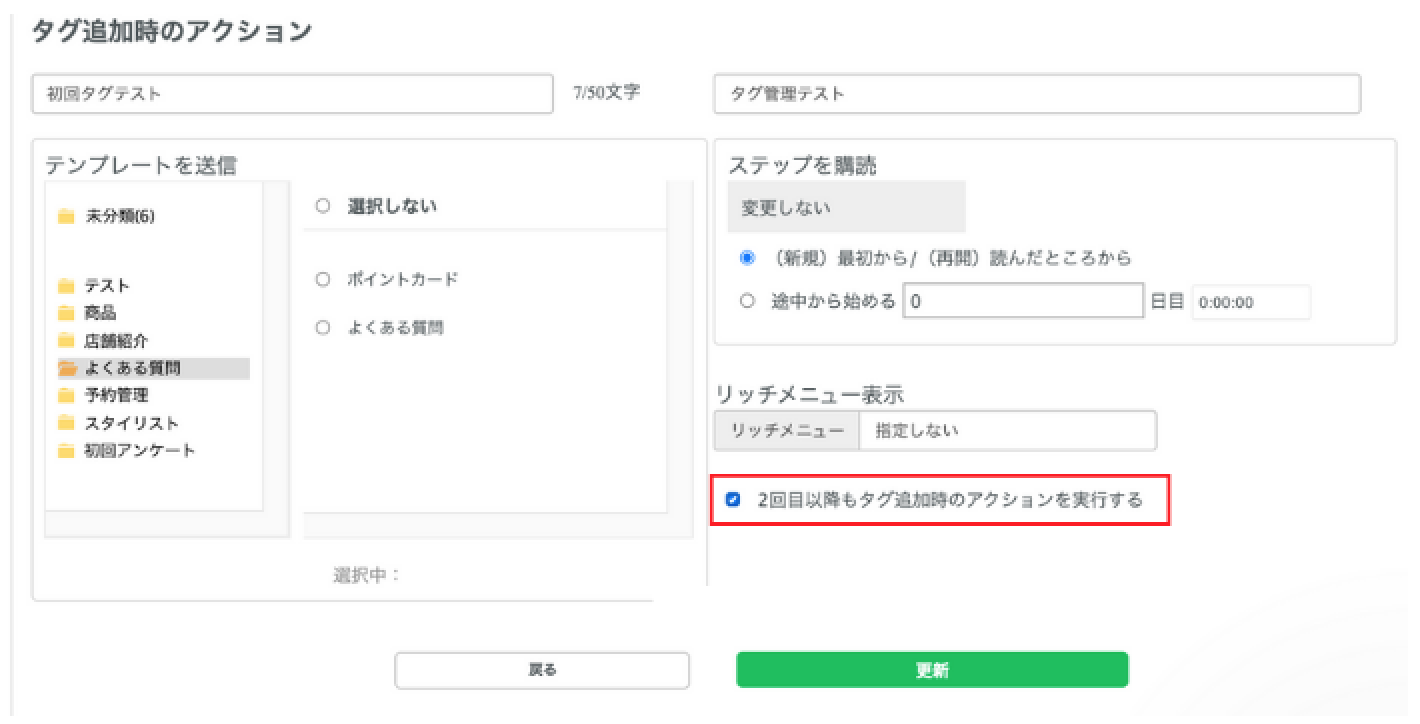Viewport: 1420px width, 724px height.
Task: Open the 未分類(6) folder icon
Action: click(66, 217)
